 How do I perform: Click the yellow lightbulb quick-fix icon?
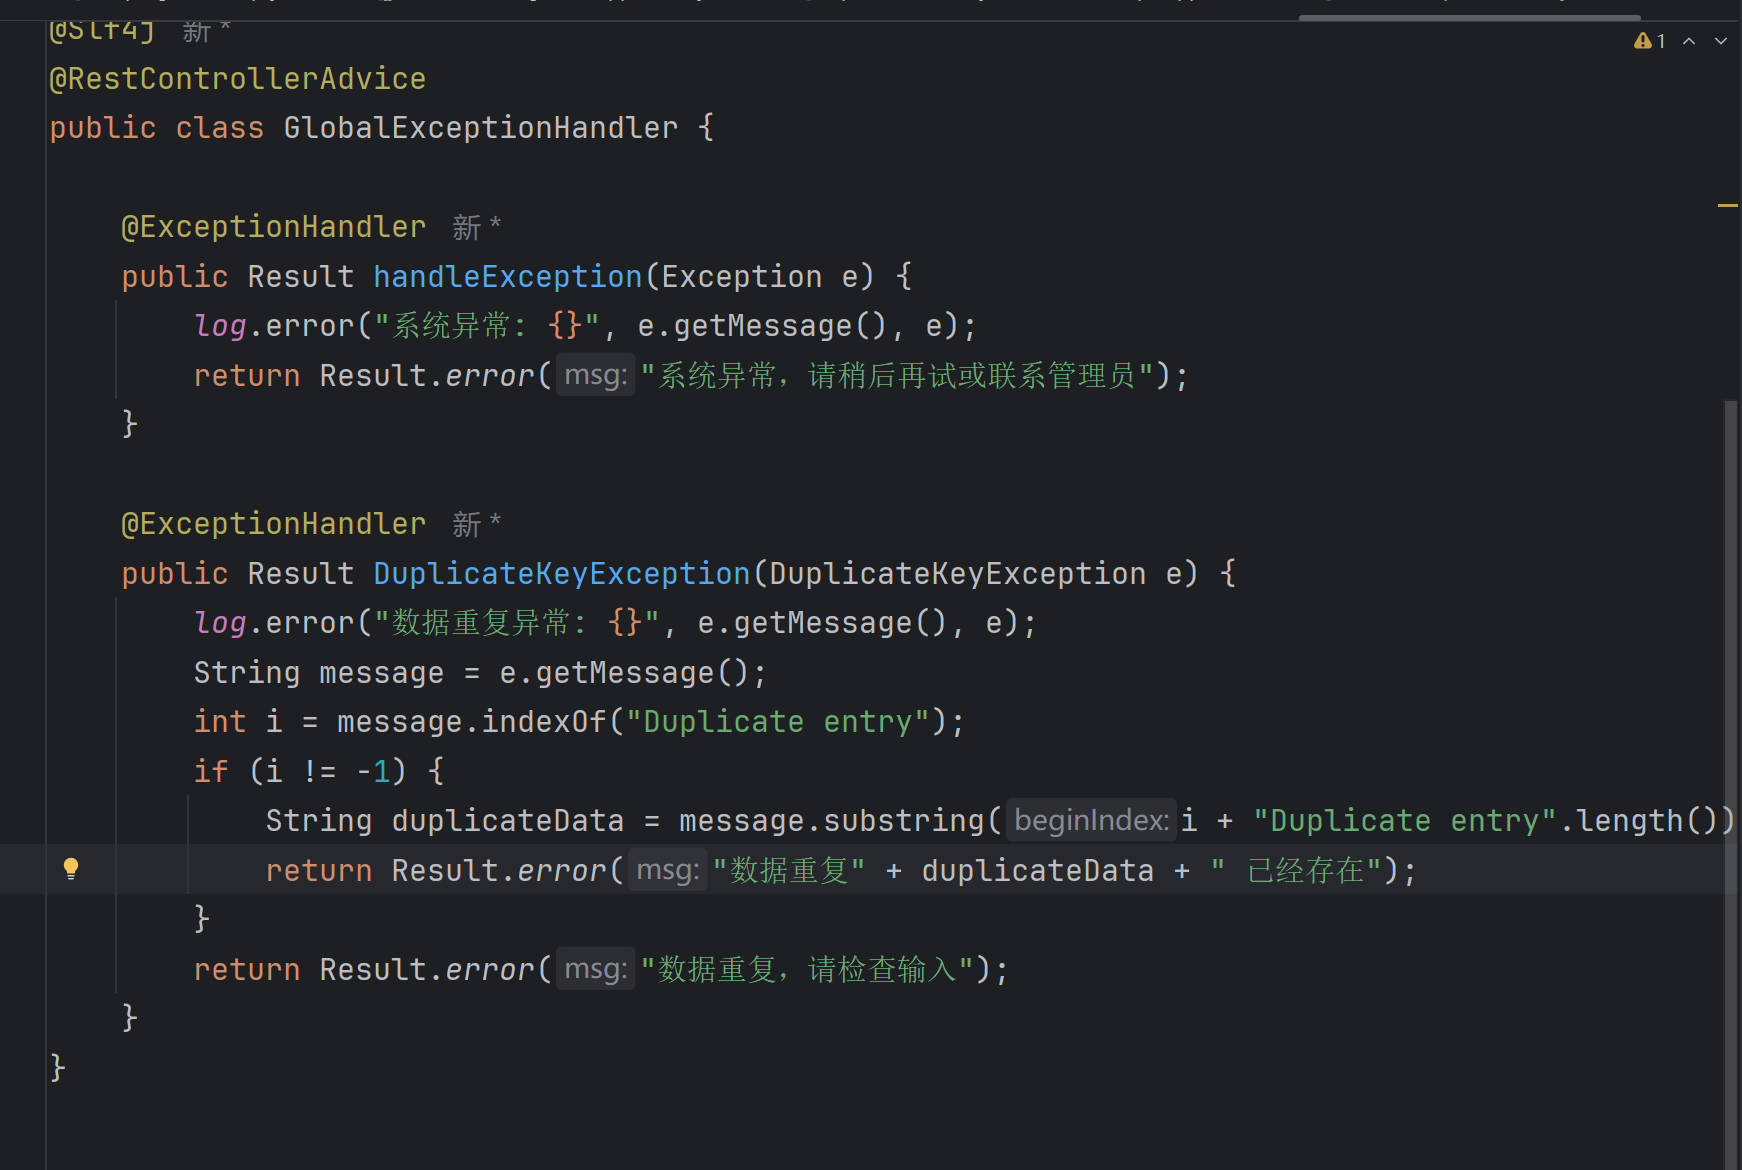click(x=71, y=868)
